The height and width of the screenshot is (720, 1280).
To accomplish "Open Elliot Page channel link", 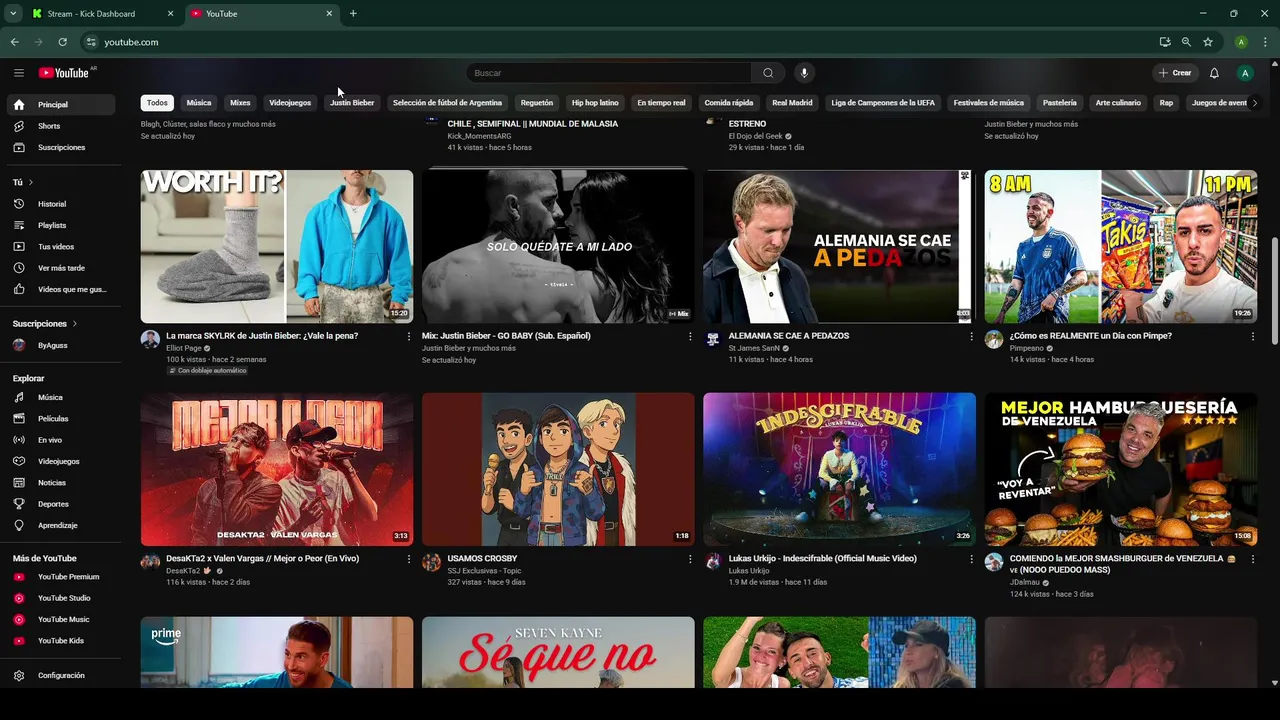I will coord(185,348).
